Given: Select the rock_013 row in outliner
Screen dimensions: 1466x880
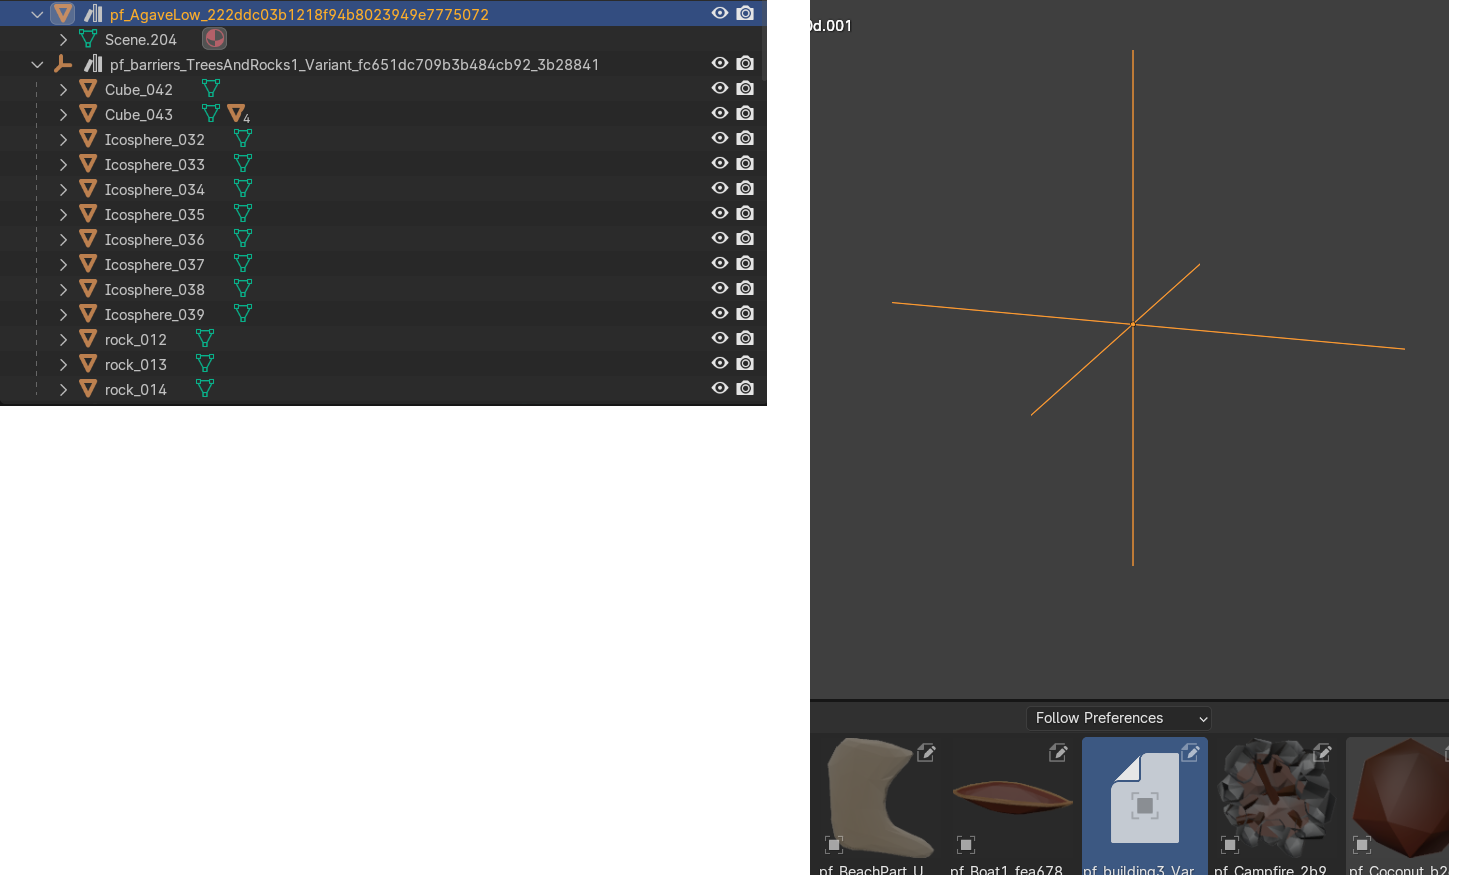Looking at the screenshot, I should (383, 364).
